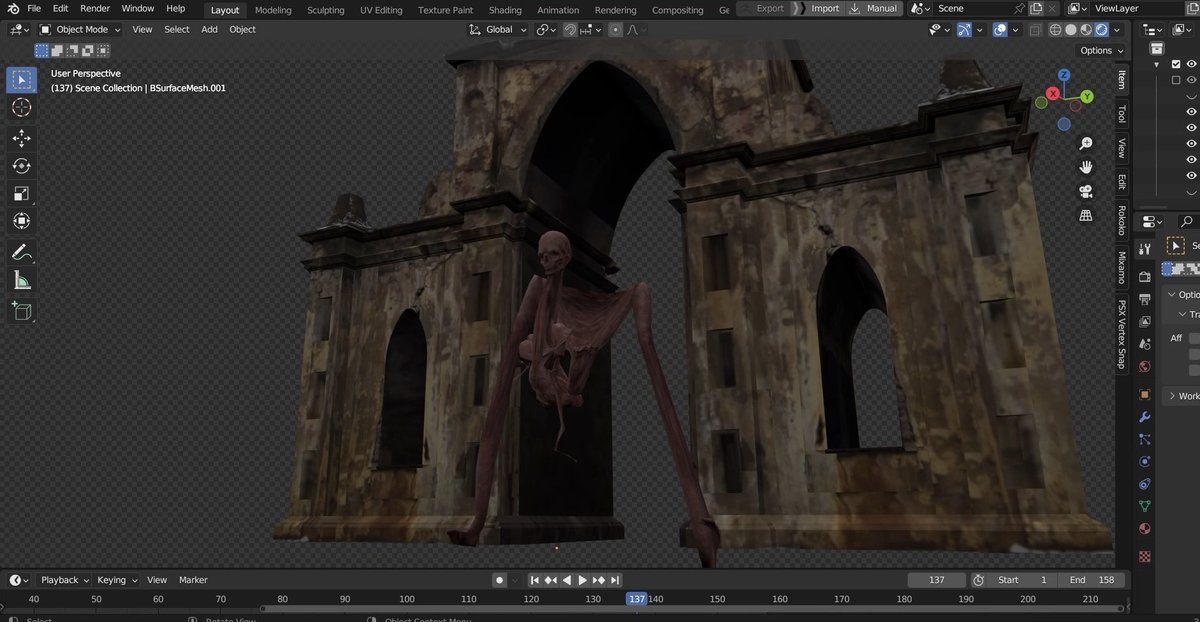The width and height of the screenshot is (1200, 622).
Task: Click the Manual button
Action: pos(874,8)
